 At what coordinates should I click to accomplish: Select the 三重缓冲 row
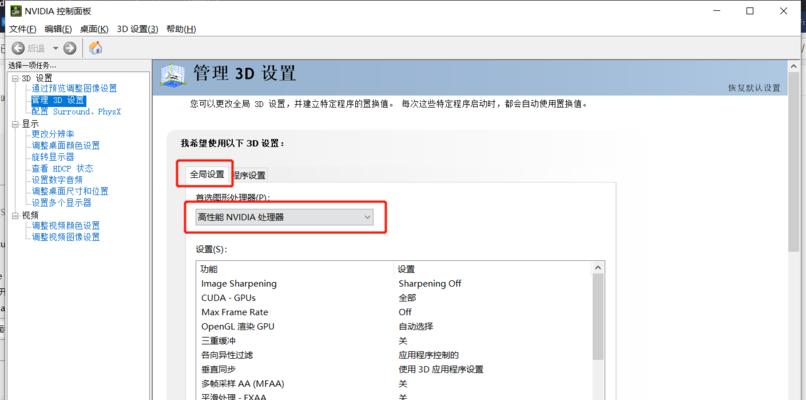[394, 341]
